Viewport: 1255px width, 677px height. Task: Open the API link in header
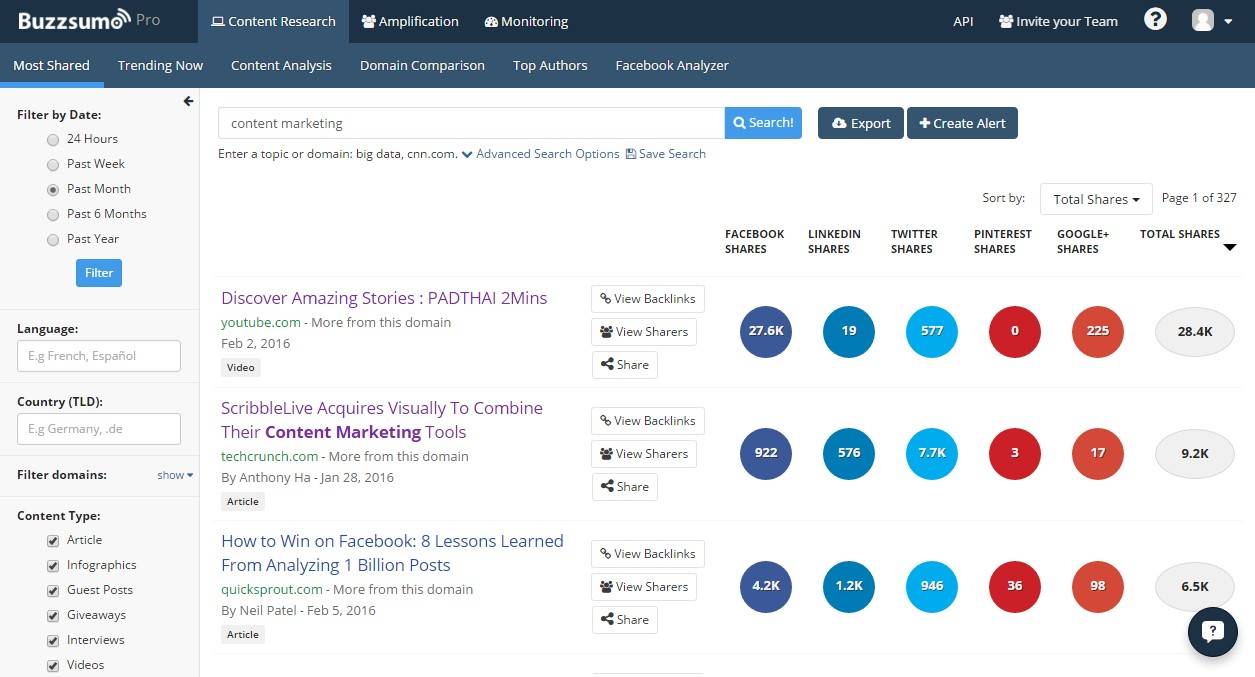coord(963,21)
